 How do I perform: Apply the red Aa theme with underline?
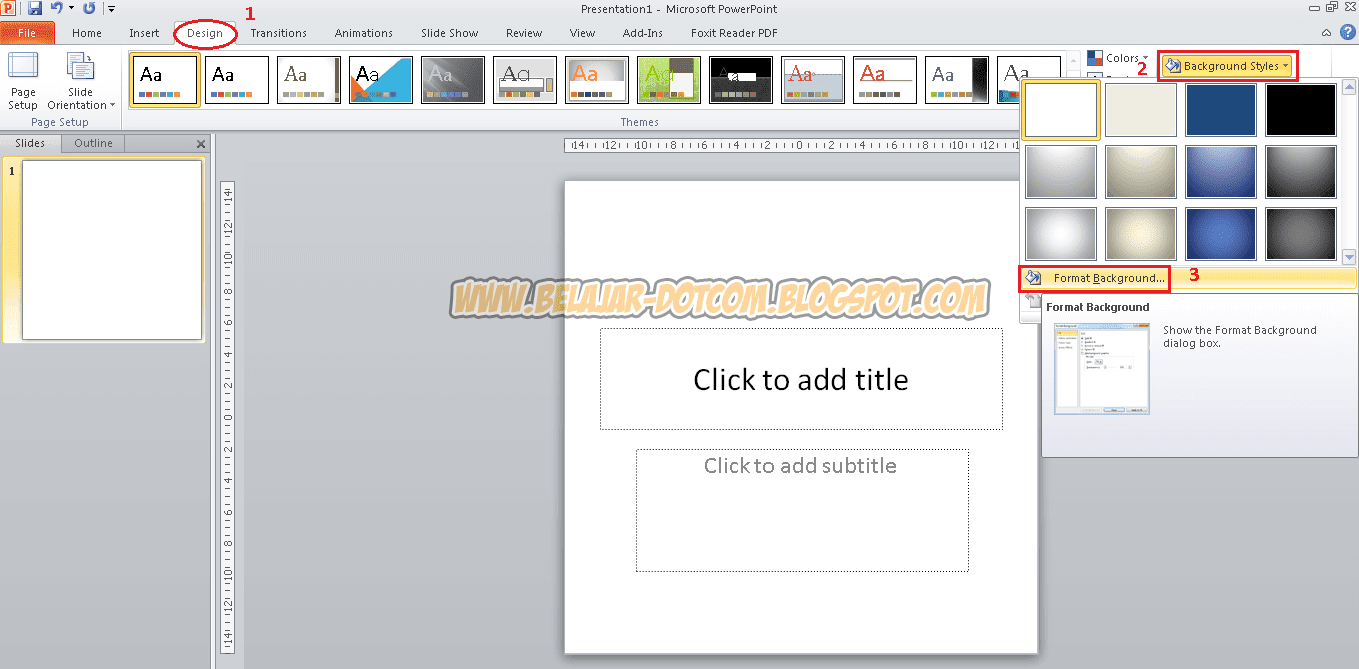point(885,80)
